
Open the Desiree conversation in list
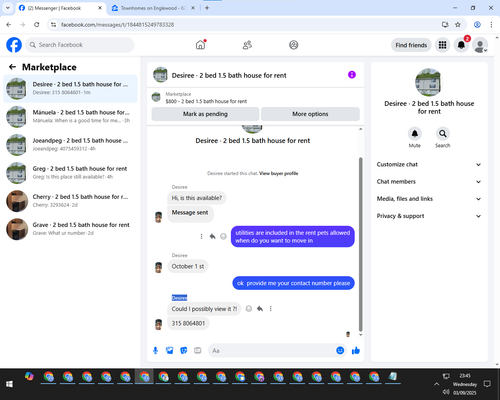[x=70, y=88]
